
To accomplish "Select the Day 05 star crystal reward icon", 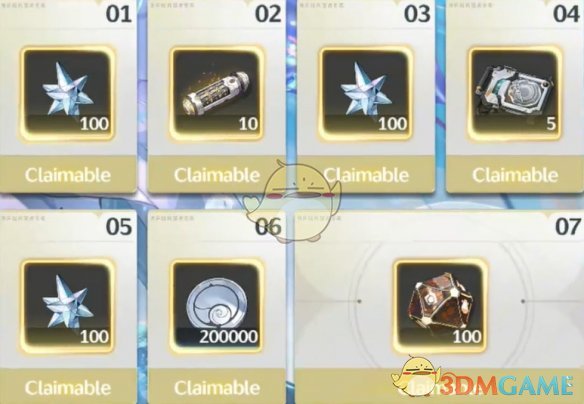I will [67, 306].
